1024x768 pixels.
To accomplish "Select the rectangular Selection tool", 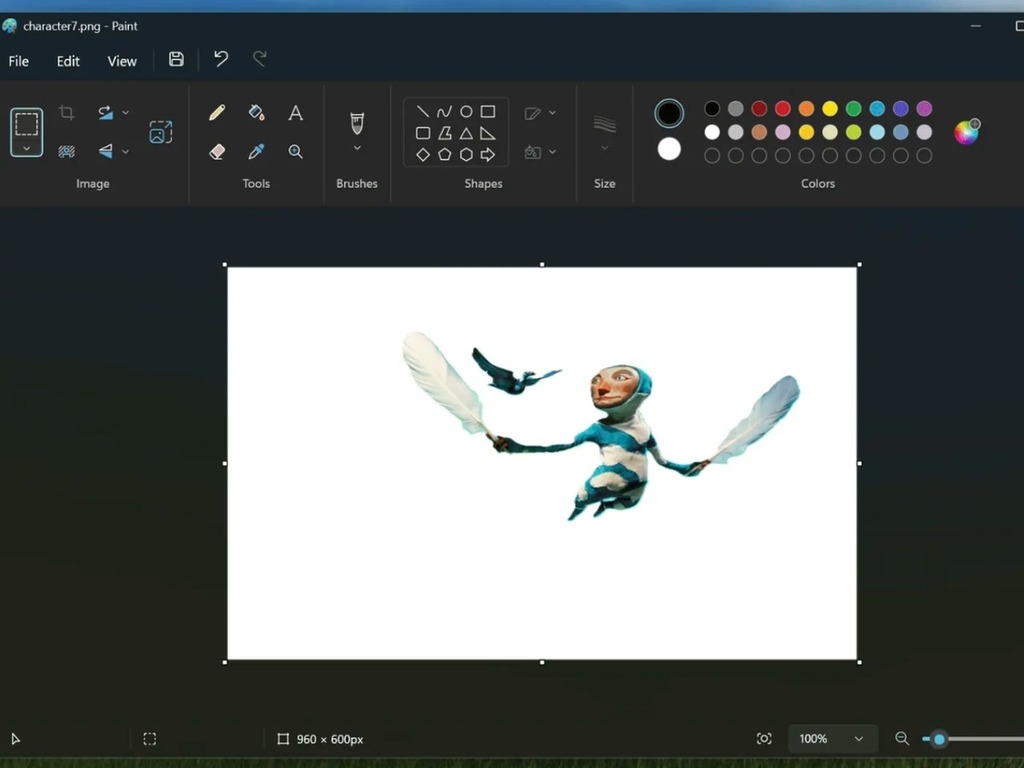I will [x=26, y=124].
